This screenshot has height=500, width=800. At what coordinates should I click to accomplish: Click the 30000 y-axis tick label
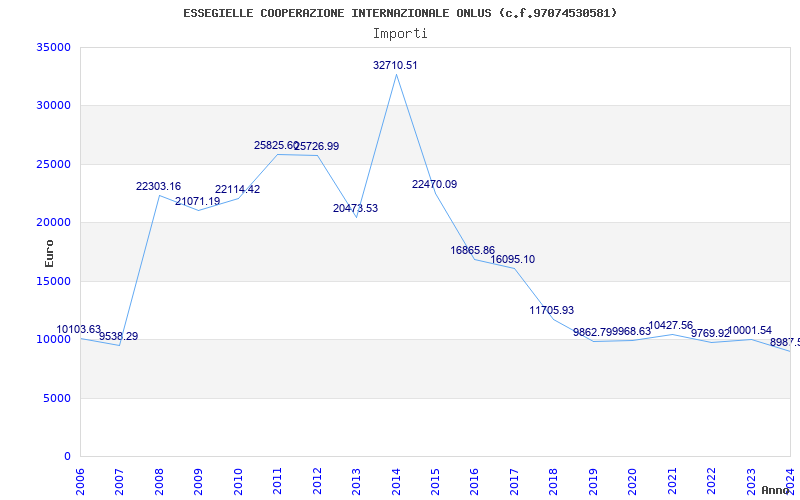click(53, 106)
